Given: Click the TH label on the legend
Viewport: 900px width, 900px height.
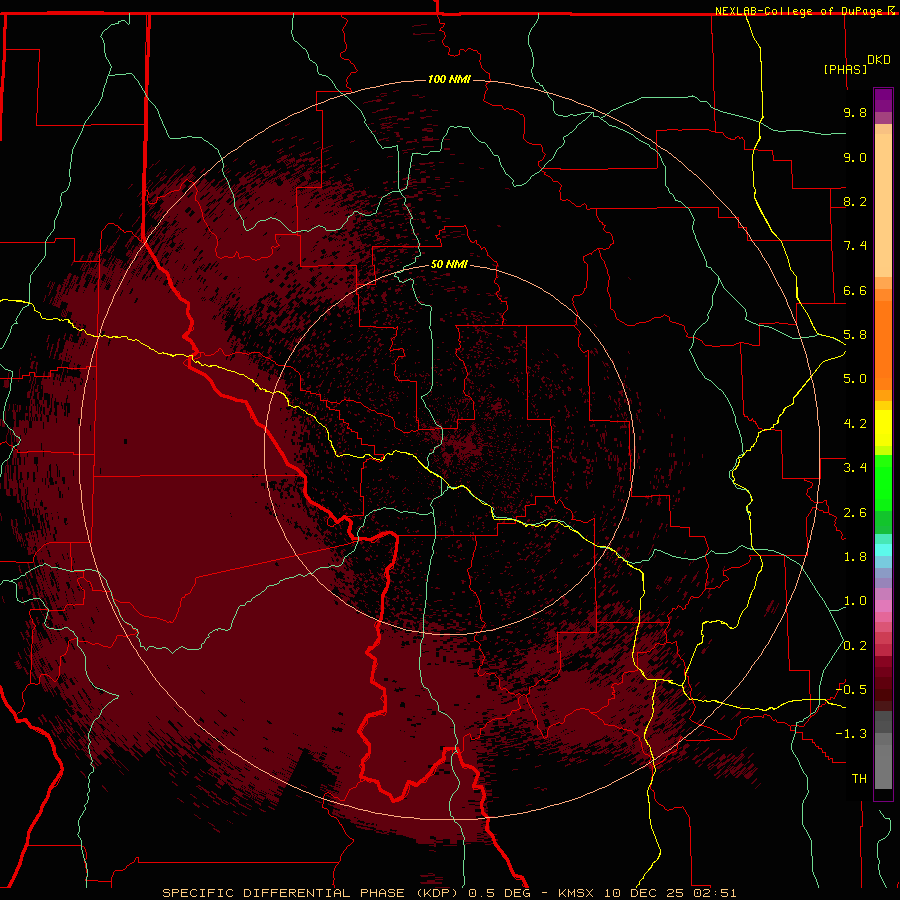Looking at the screenshot, I should coord(859,779).
